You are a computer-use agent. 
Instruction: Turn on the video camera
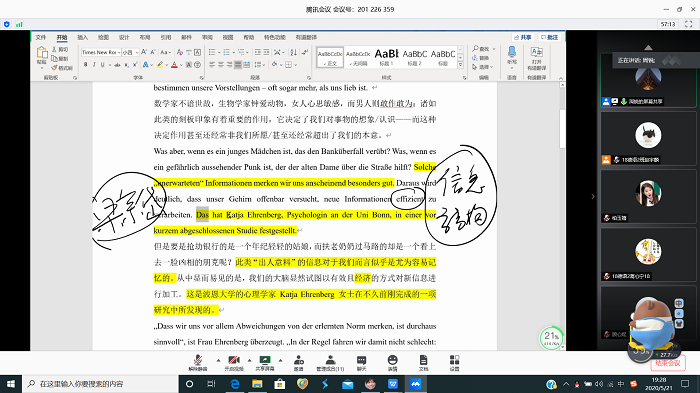[x=234, y=363]
